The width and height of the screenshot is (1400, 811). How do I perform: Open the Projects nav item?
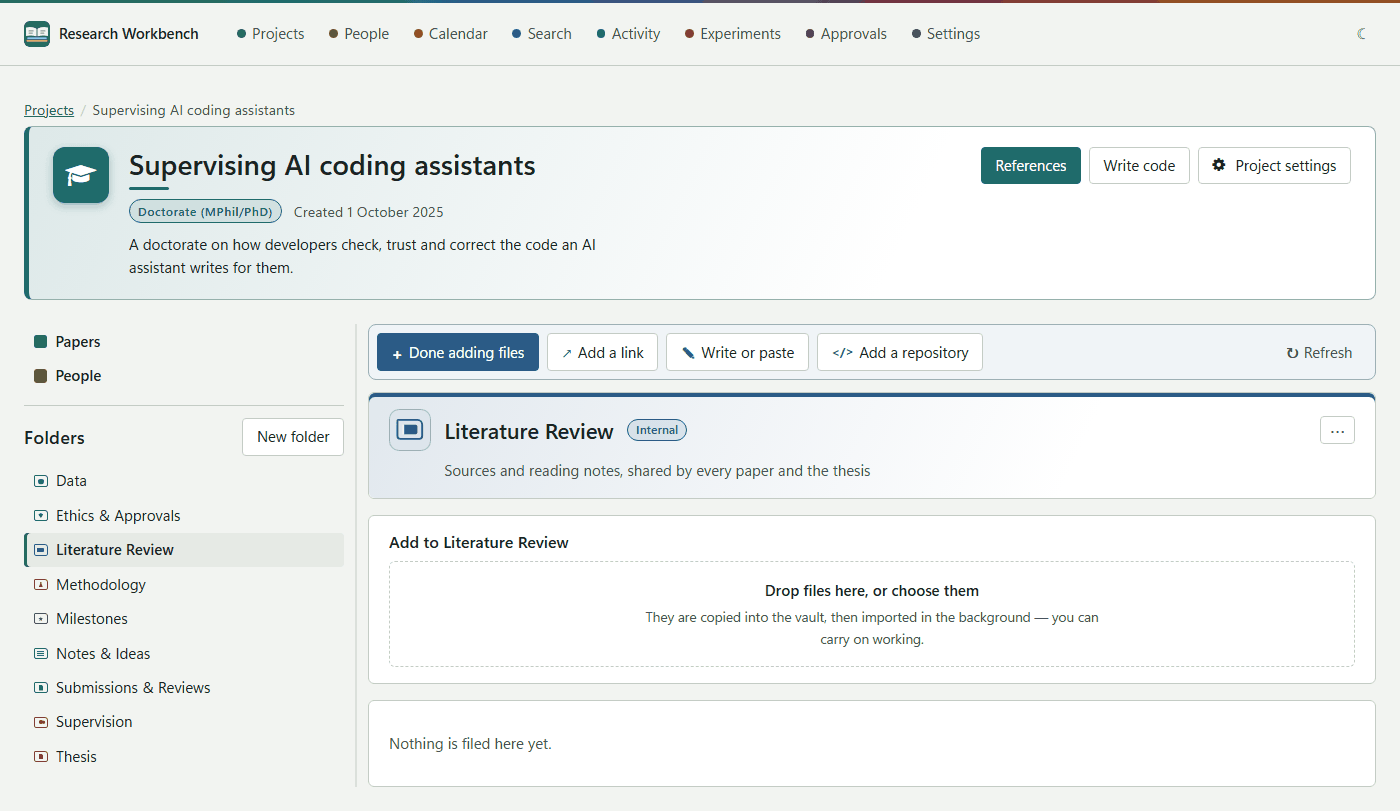coord(270,34)
